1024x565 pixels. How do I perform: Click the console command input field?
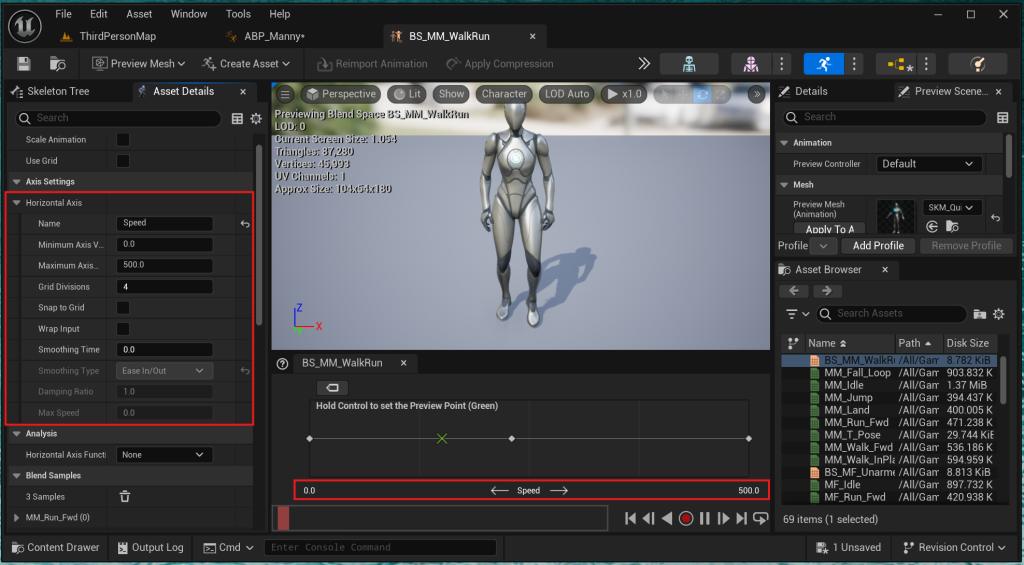pyautogui.click(x=380, y=547)
